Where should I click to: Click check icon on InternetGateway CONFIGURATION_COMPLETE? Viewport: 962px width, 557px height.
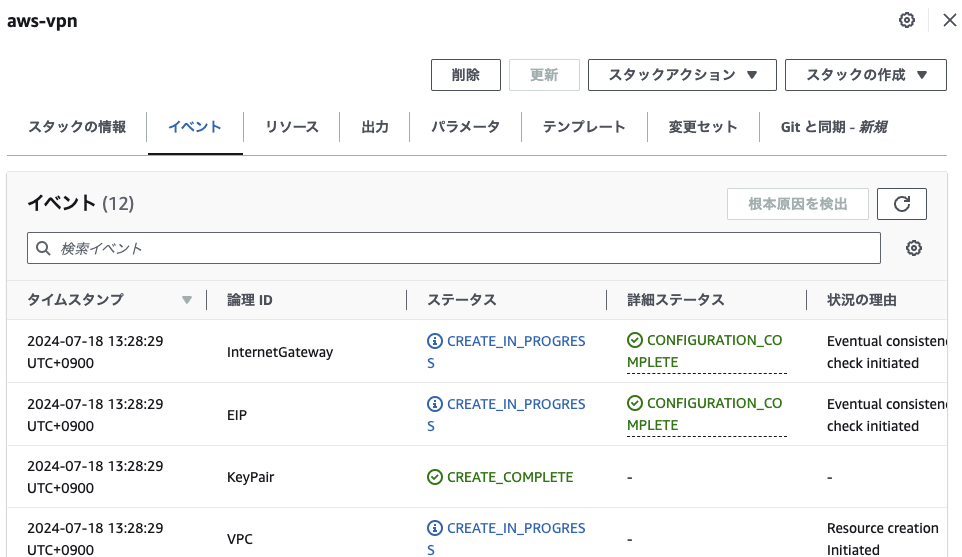pos(634,340)
